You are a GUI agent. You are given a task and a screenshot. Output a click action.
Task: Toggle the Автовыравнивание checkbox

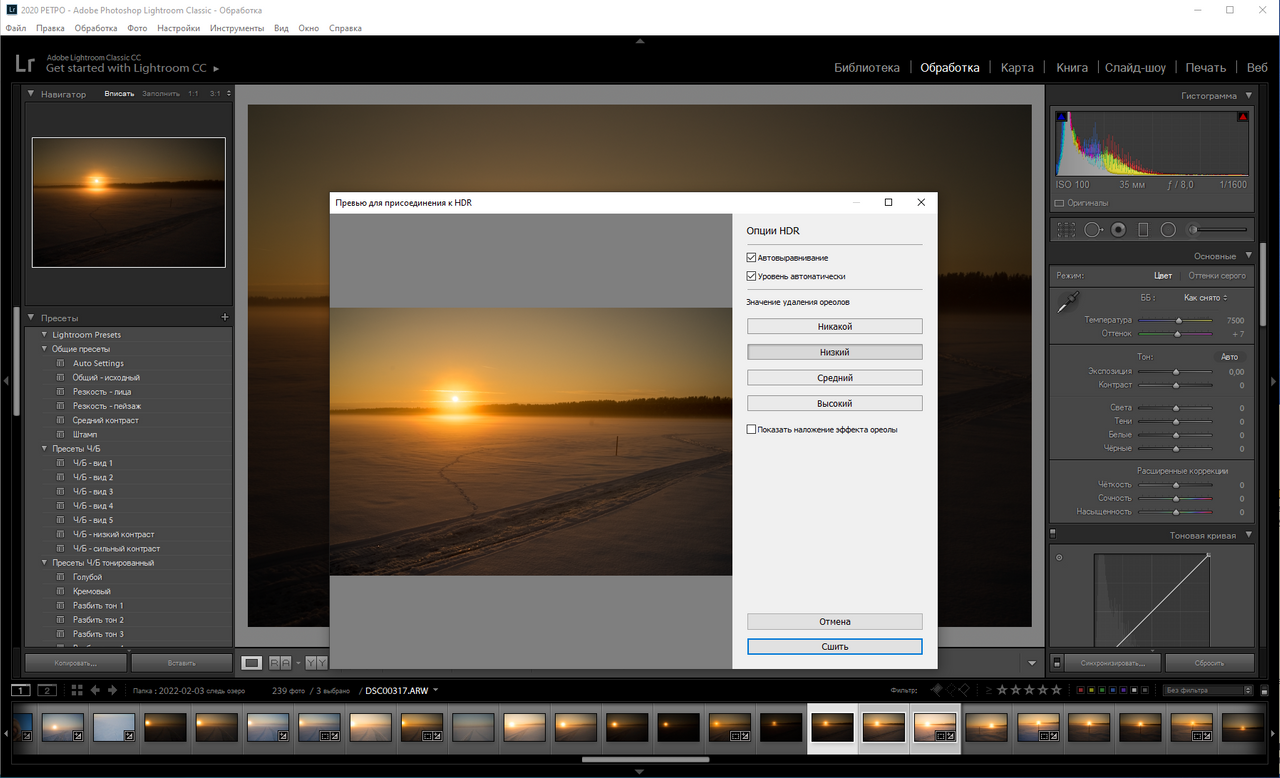click(x=752, y=258)
